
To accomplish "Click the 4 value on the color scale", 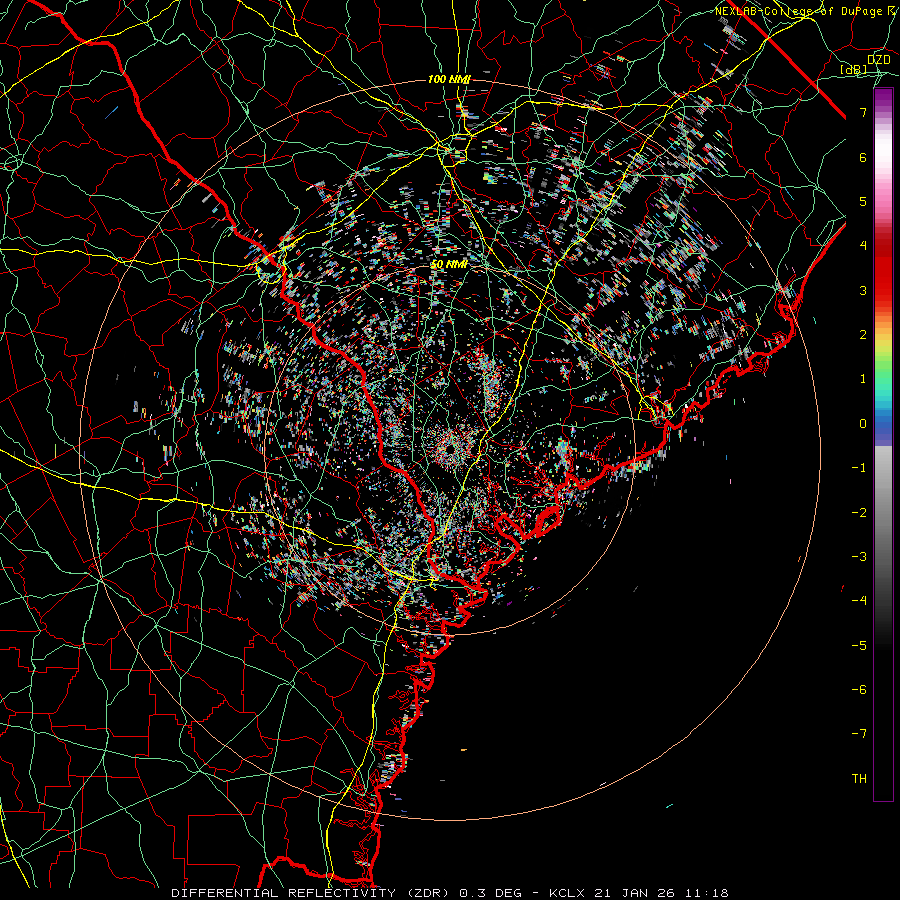I will pos(863,246).
